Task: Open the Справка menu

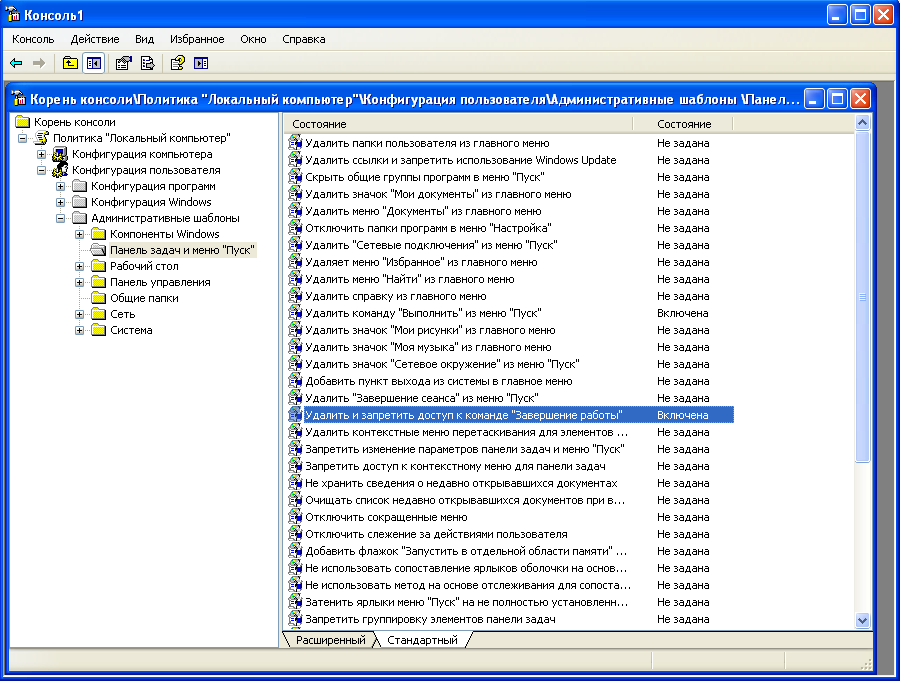Action: click(304, 39)
